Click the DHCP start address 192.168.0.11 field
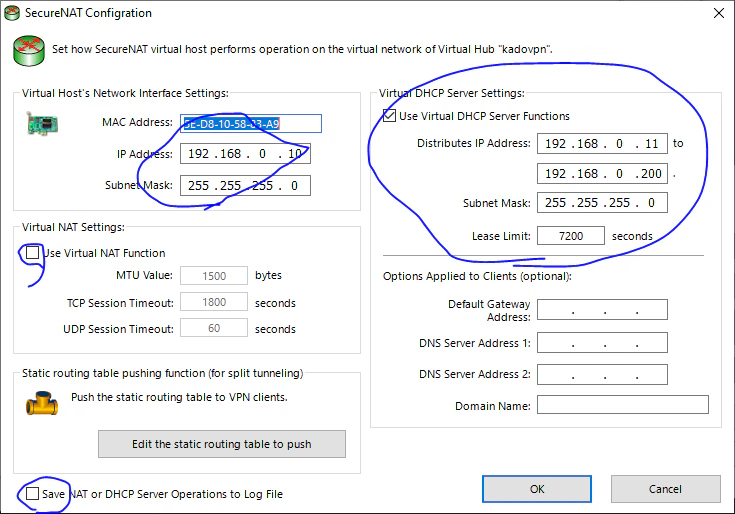The image size is (735, 514). click(602, 143)
